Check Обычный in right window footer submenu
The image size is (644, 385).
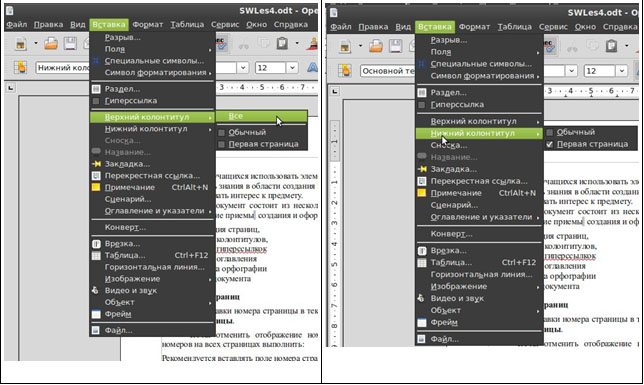[550, 132]
